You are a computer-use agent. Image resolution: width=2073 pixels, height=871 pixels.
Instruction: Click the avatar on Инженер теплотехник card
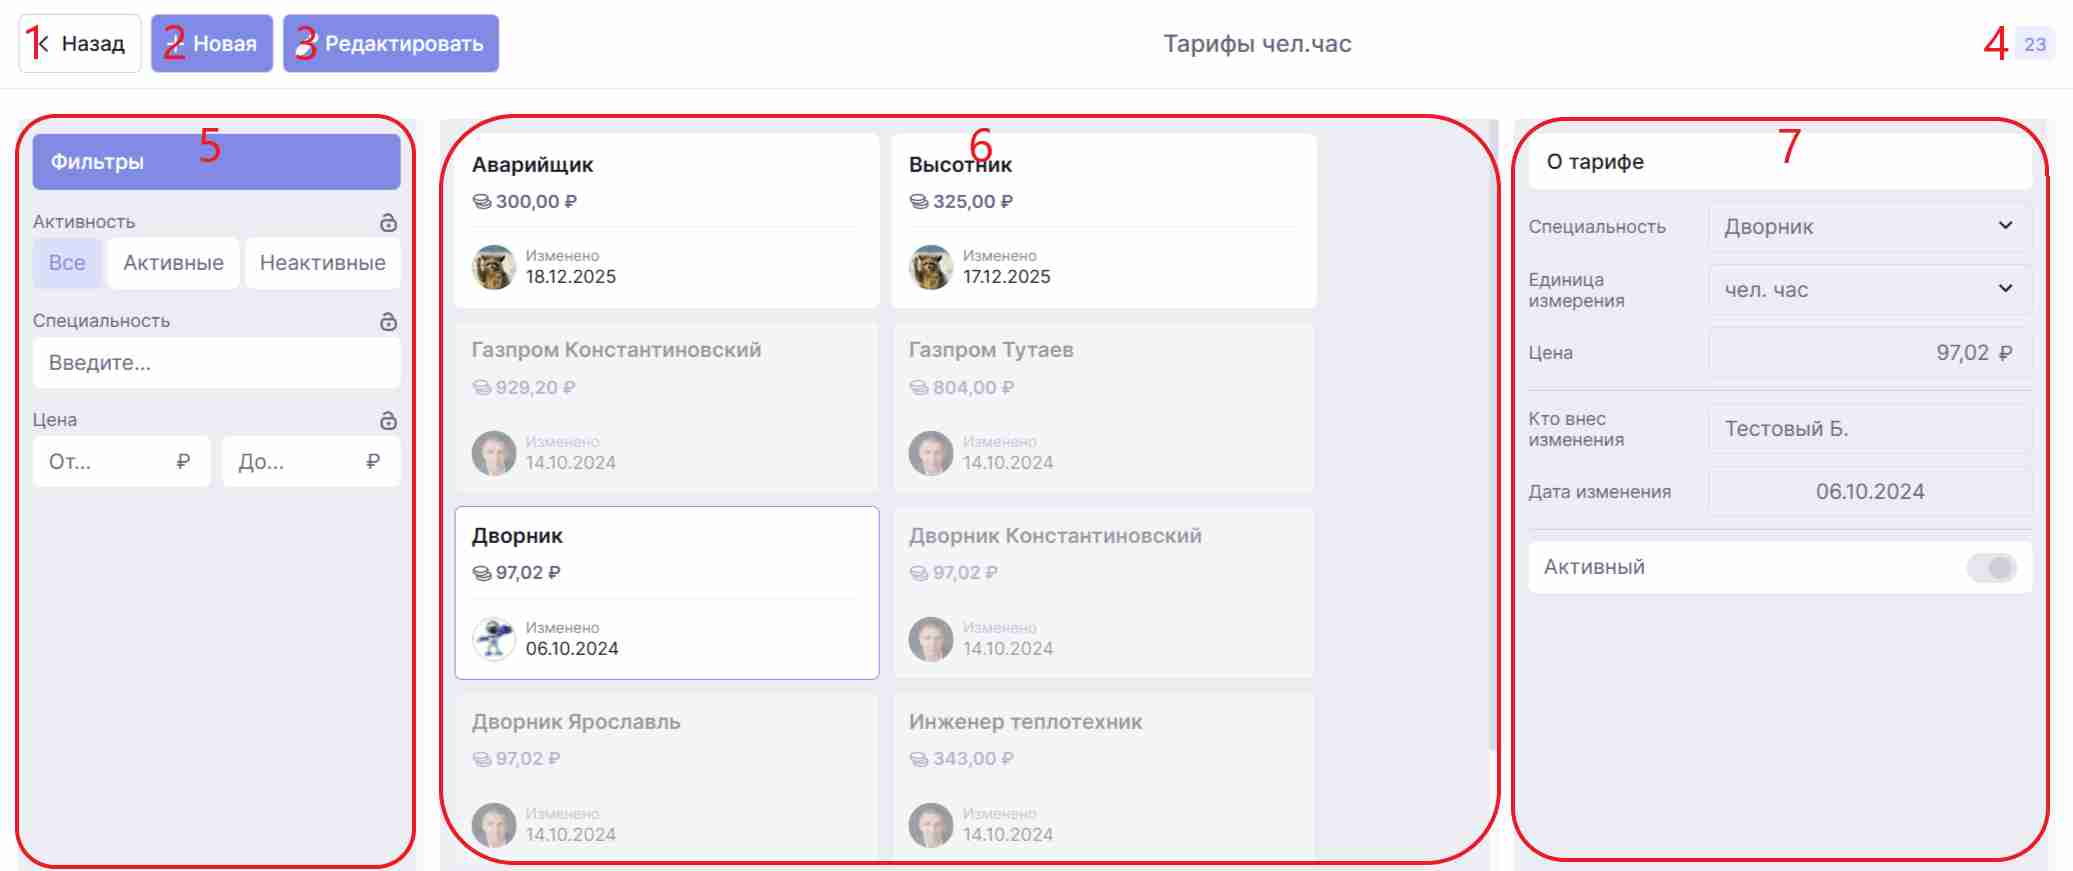coord(931,825)
